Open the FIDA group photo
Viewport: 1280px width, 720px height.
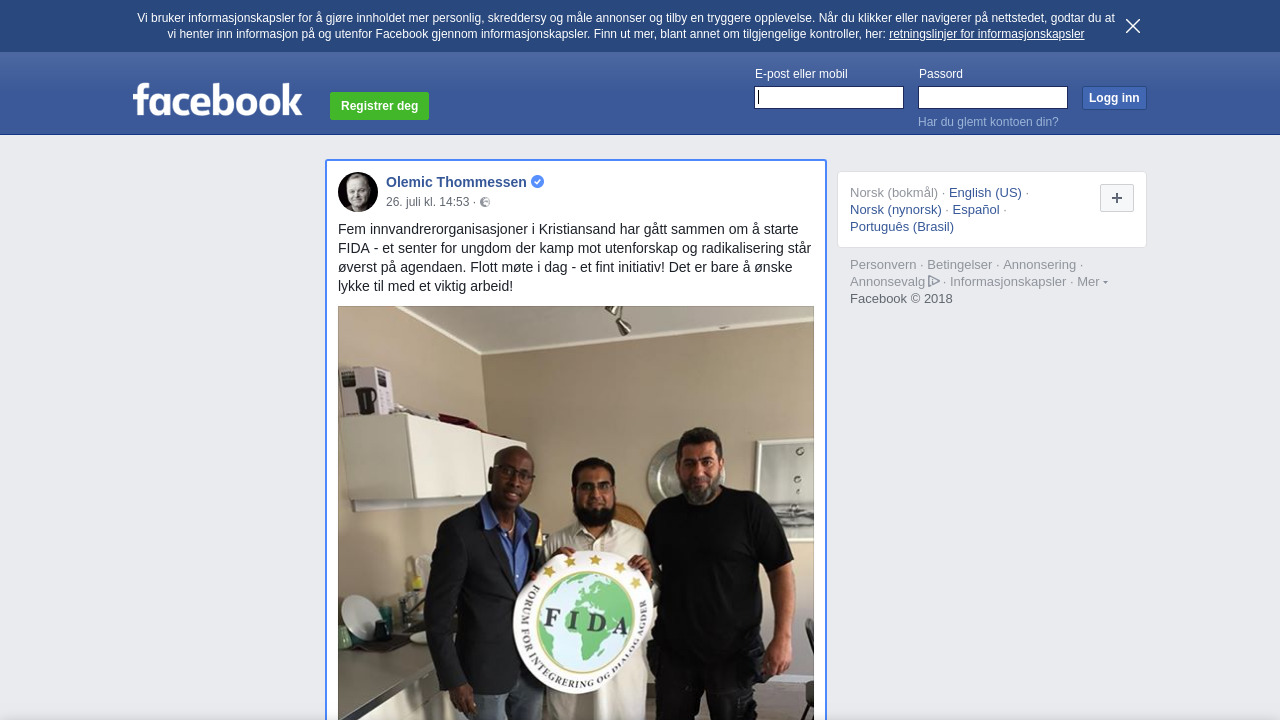point(576,513)
